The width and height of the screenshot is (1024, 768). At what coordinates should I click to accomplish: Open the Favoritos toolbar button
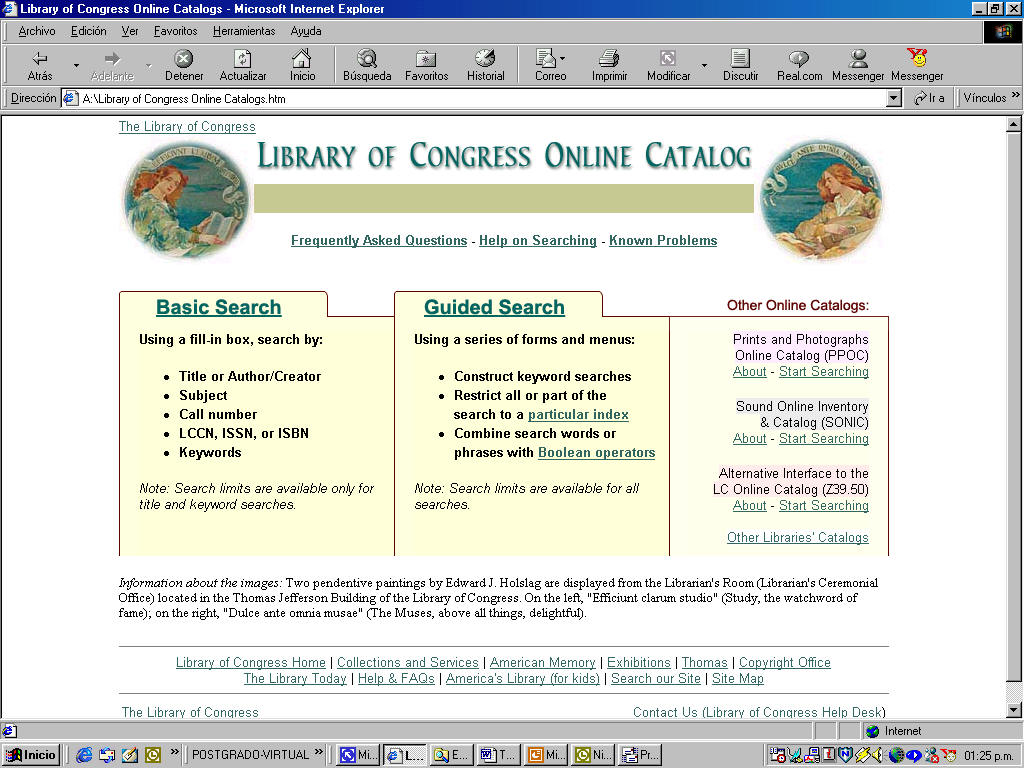[x=426, y=65]
